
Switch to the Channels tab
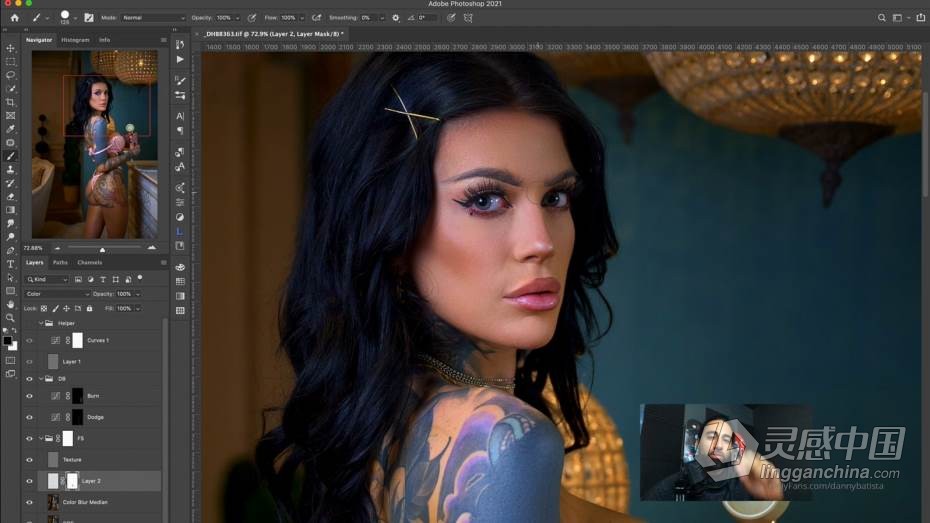pyautogui.click(x=90, y=262)
